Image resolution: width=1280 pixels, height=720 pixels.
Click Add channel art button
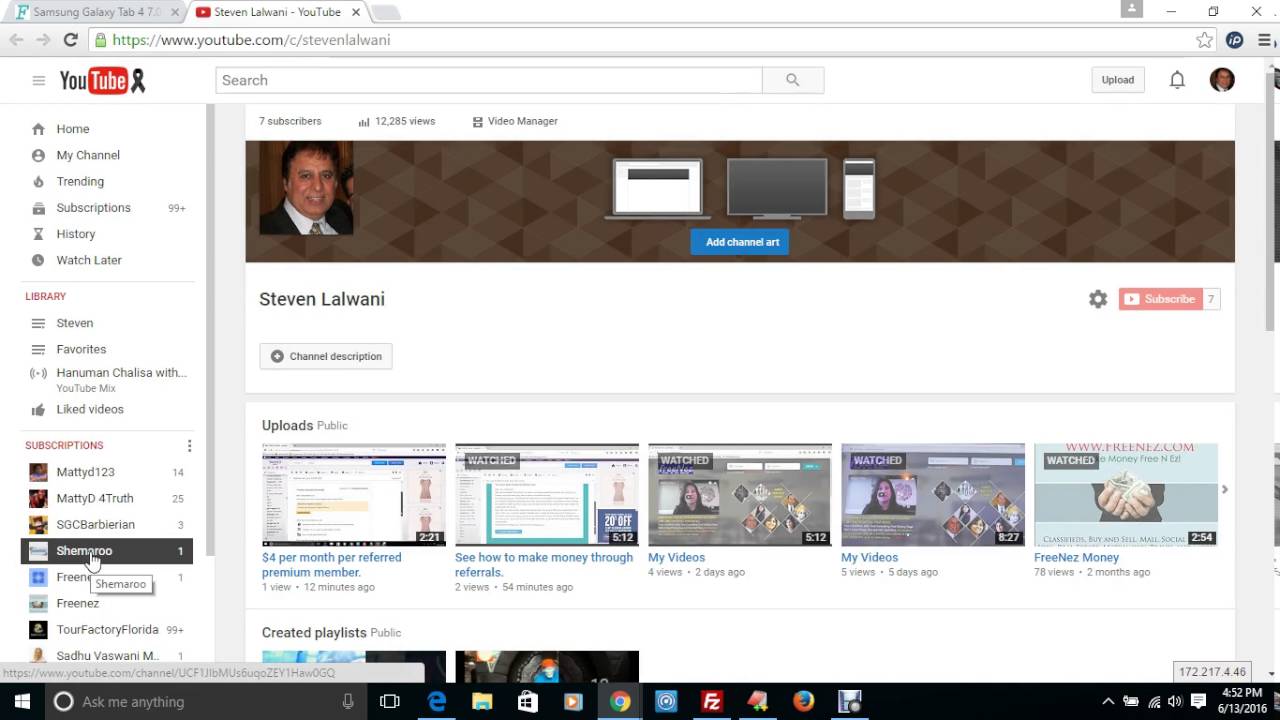[742, 242]
